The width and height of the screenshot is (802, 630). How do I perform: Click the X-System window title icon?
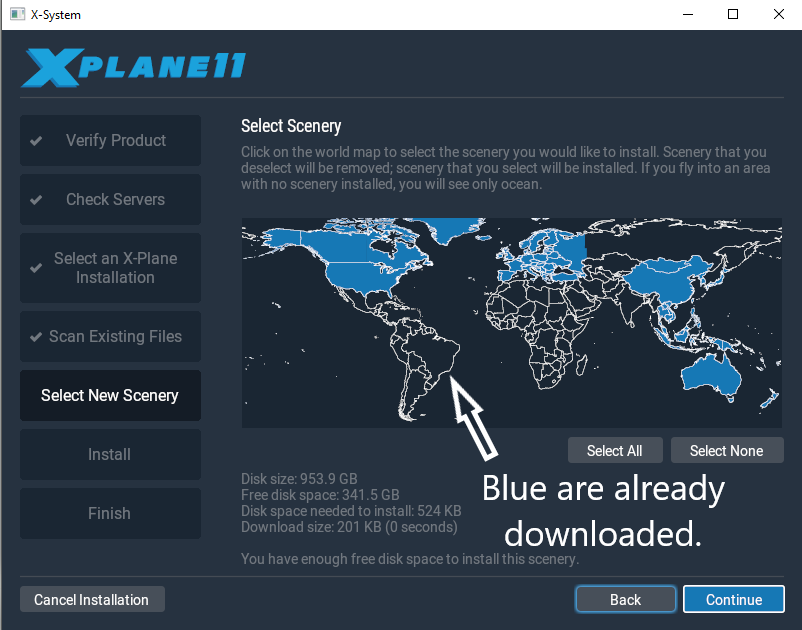[x=17, y=14]
